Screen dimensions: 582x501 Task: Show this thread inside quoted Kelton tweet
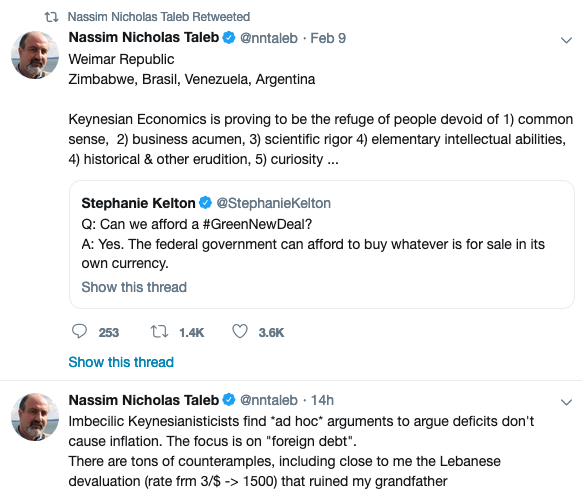click(134, 287)
